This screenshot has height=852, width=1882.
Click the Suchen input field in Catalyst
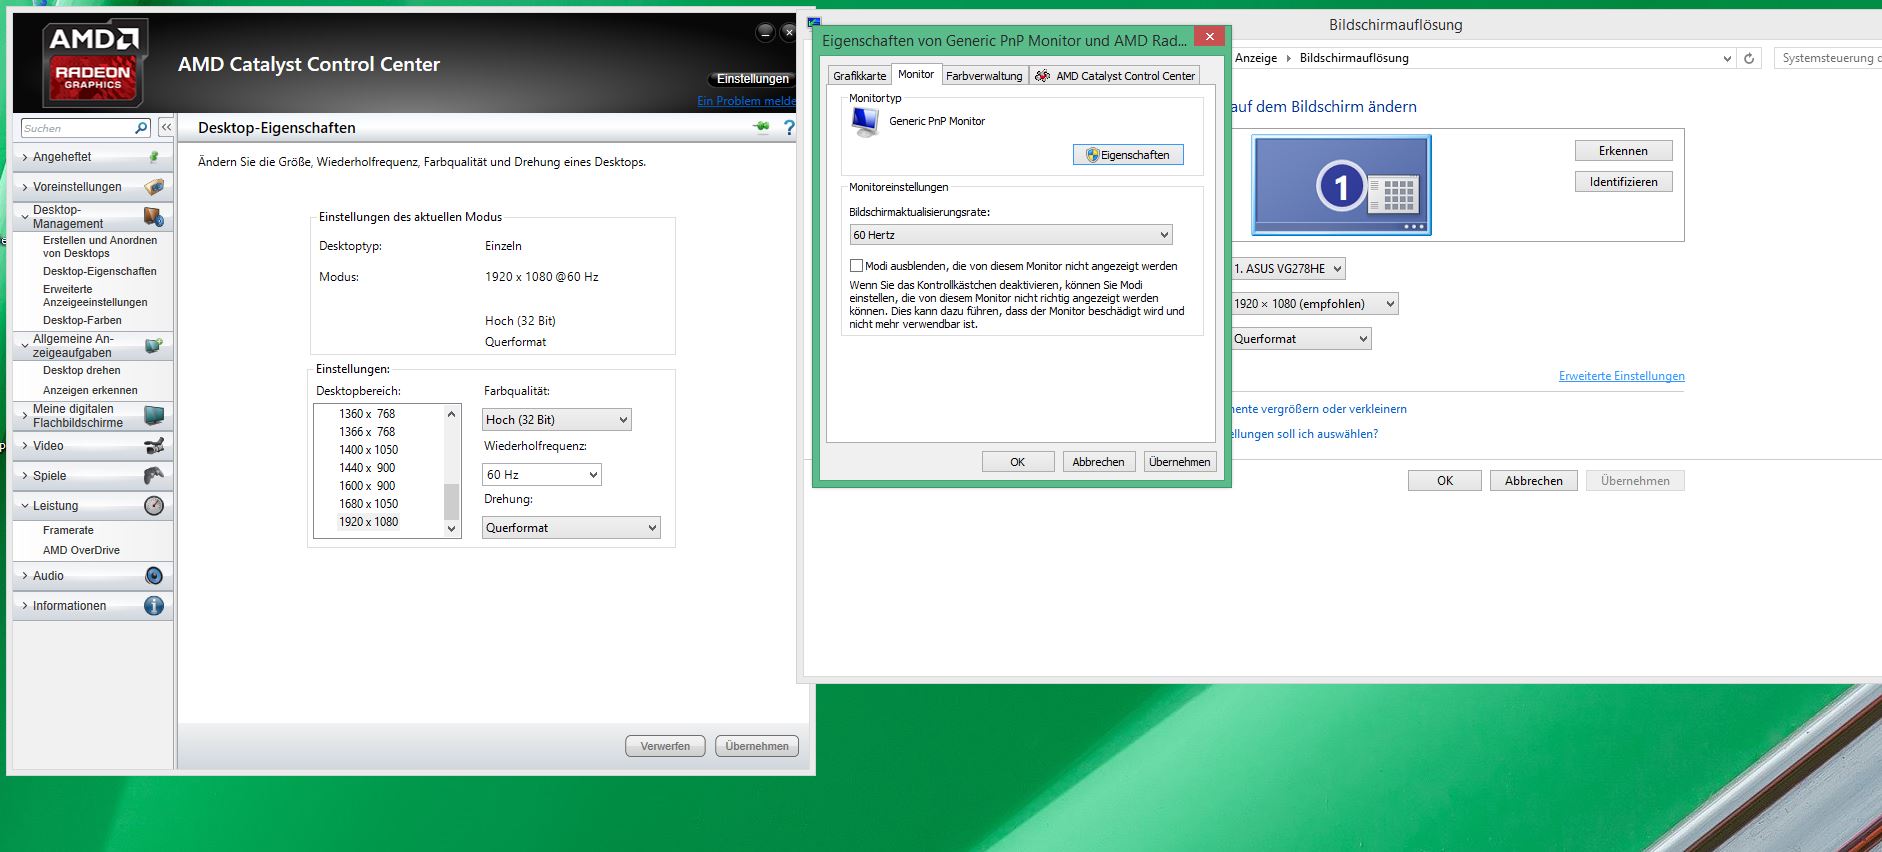click(78, 128)
